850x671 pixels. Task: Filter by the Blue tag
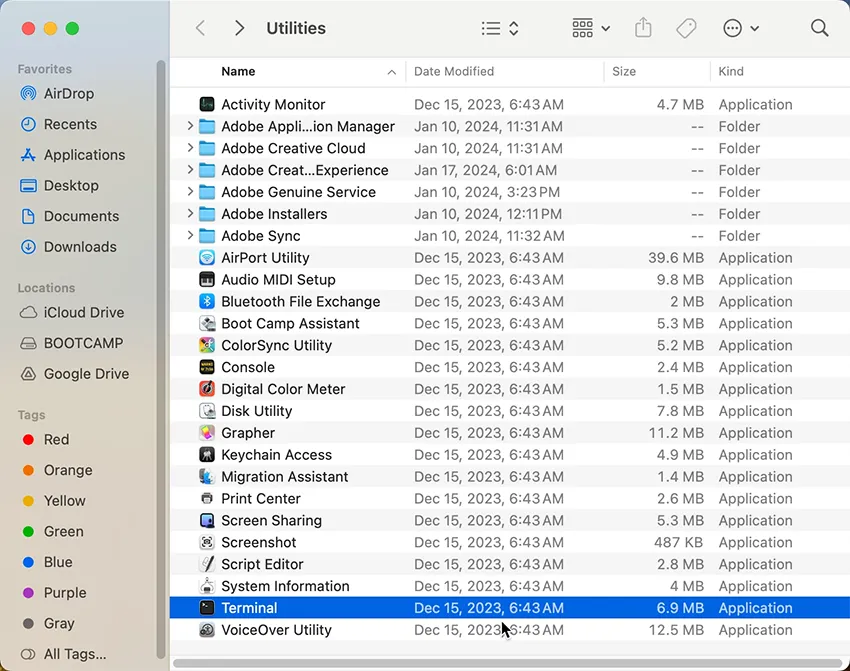coord(47,562)
